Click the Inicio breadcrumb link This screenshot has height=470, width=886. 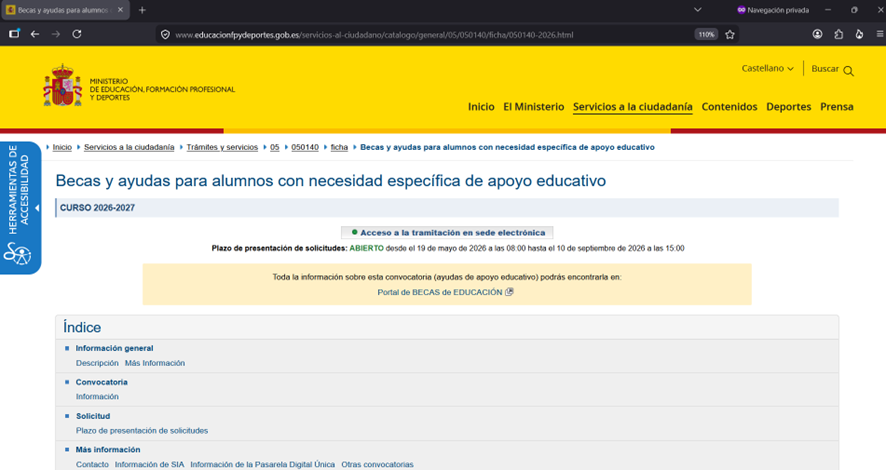click(62, 147)
